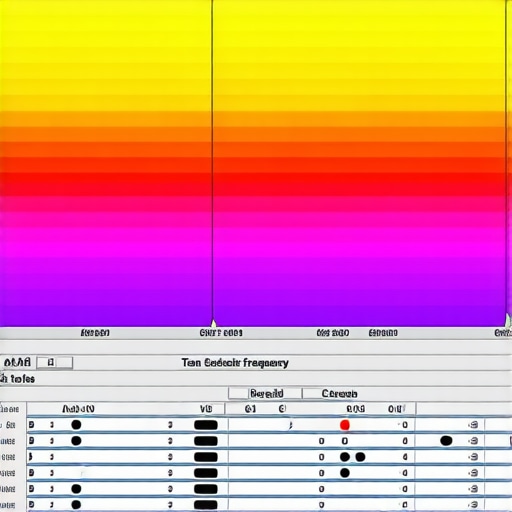Click the left black dot of the third-row pair
Screen dimensions: 512x512
click(345, 457)
